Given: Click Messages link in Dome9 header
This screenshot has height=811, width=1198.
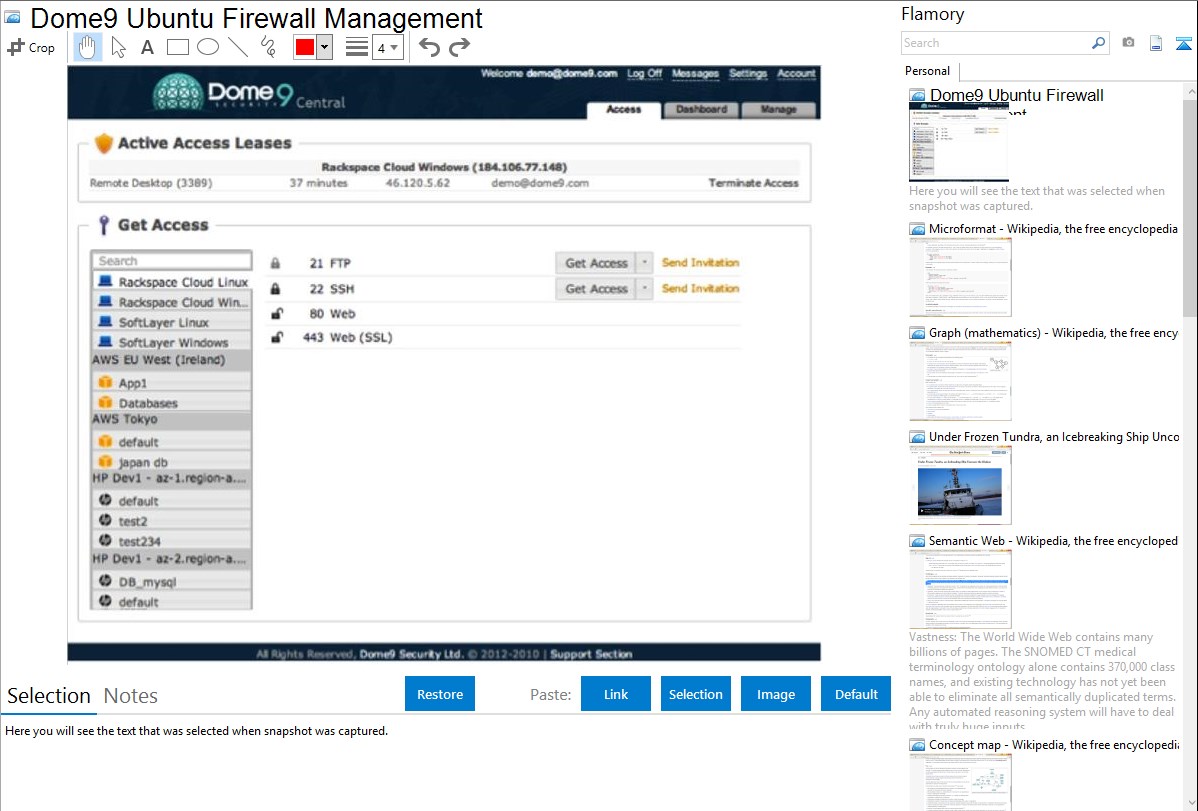Looking at the screenshot, I should coord(695,73).
